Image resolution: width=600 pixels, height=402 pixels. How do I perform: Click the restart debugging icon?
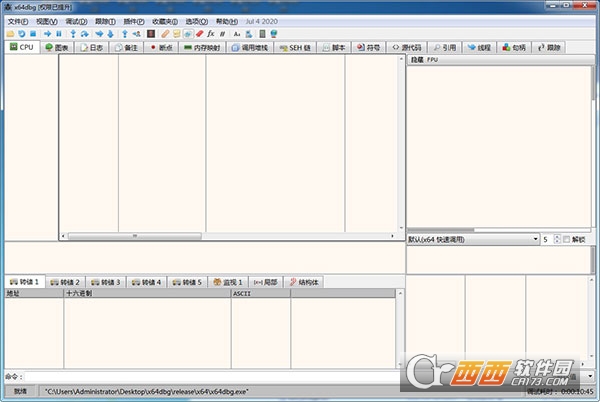21,33
